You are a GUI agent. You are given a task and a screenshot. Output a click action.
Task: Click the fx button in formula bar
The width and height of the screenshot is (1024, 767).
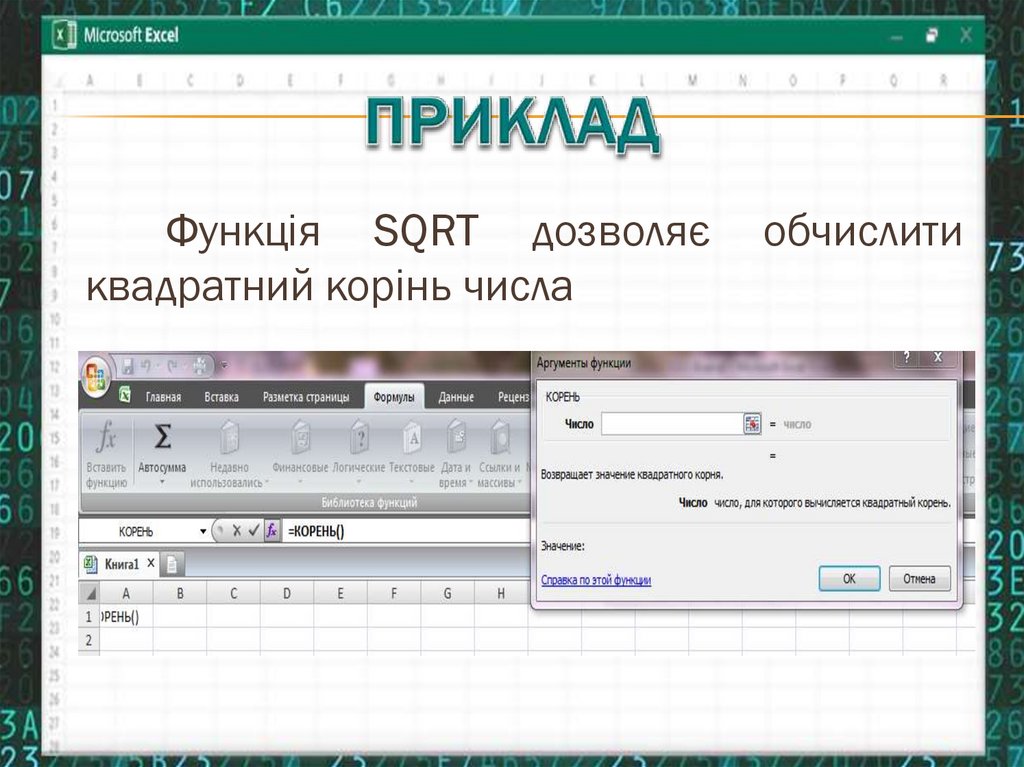click(271, 532)
